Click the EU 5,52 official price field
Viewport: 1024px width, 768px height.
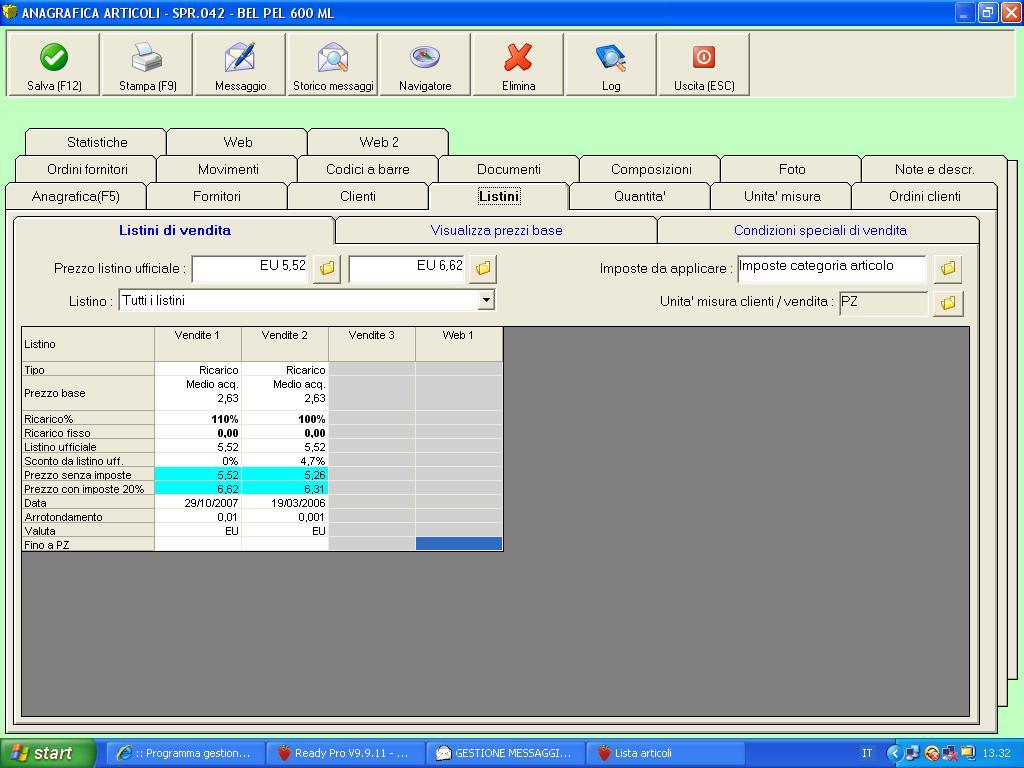click(251, 268)
